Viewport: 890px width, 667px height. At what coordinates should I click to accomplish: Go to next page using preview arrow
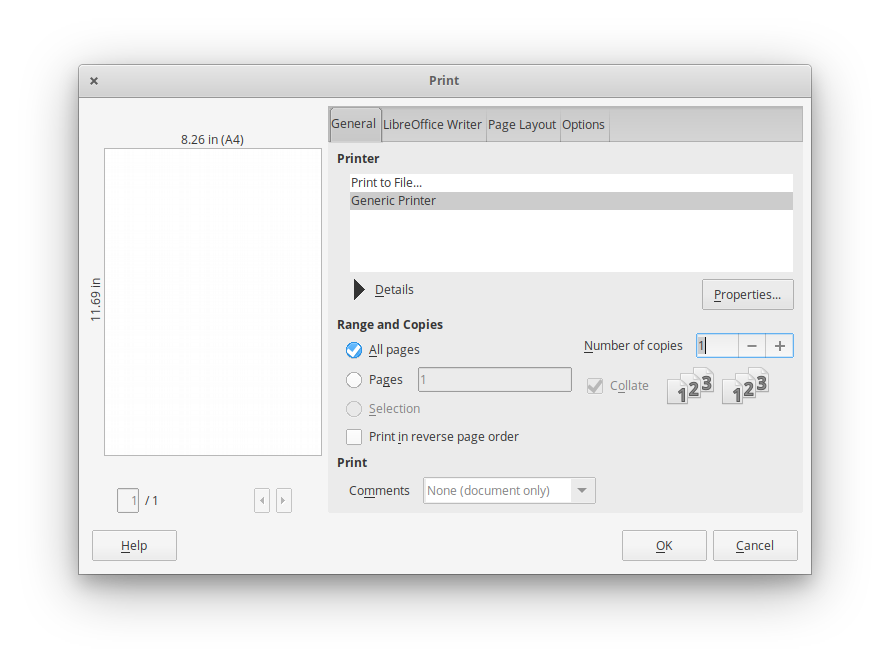click(x=284, y=500)
